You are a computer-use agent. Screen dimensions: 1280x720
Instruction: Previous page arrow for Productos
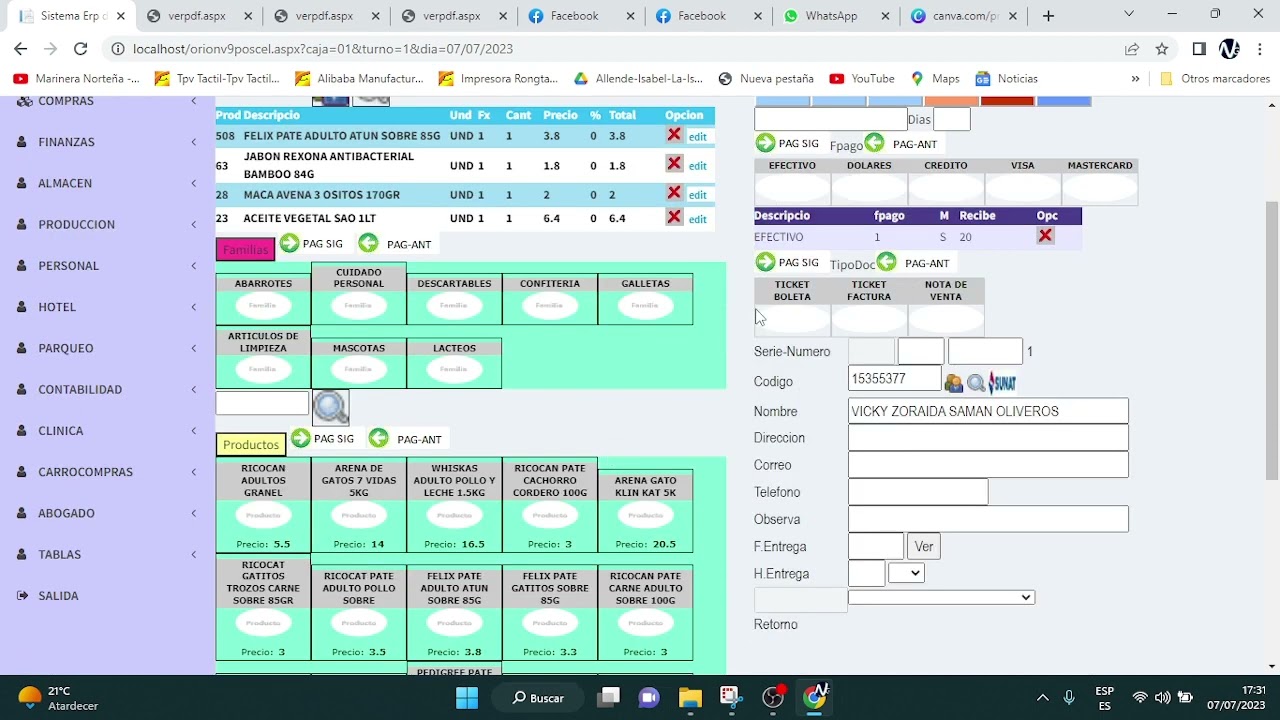379,438
